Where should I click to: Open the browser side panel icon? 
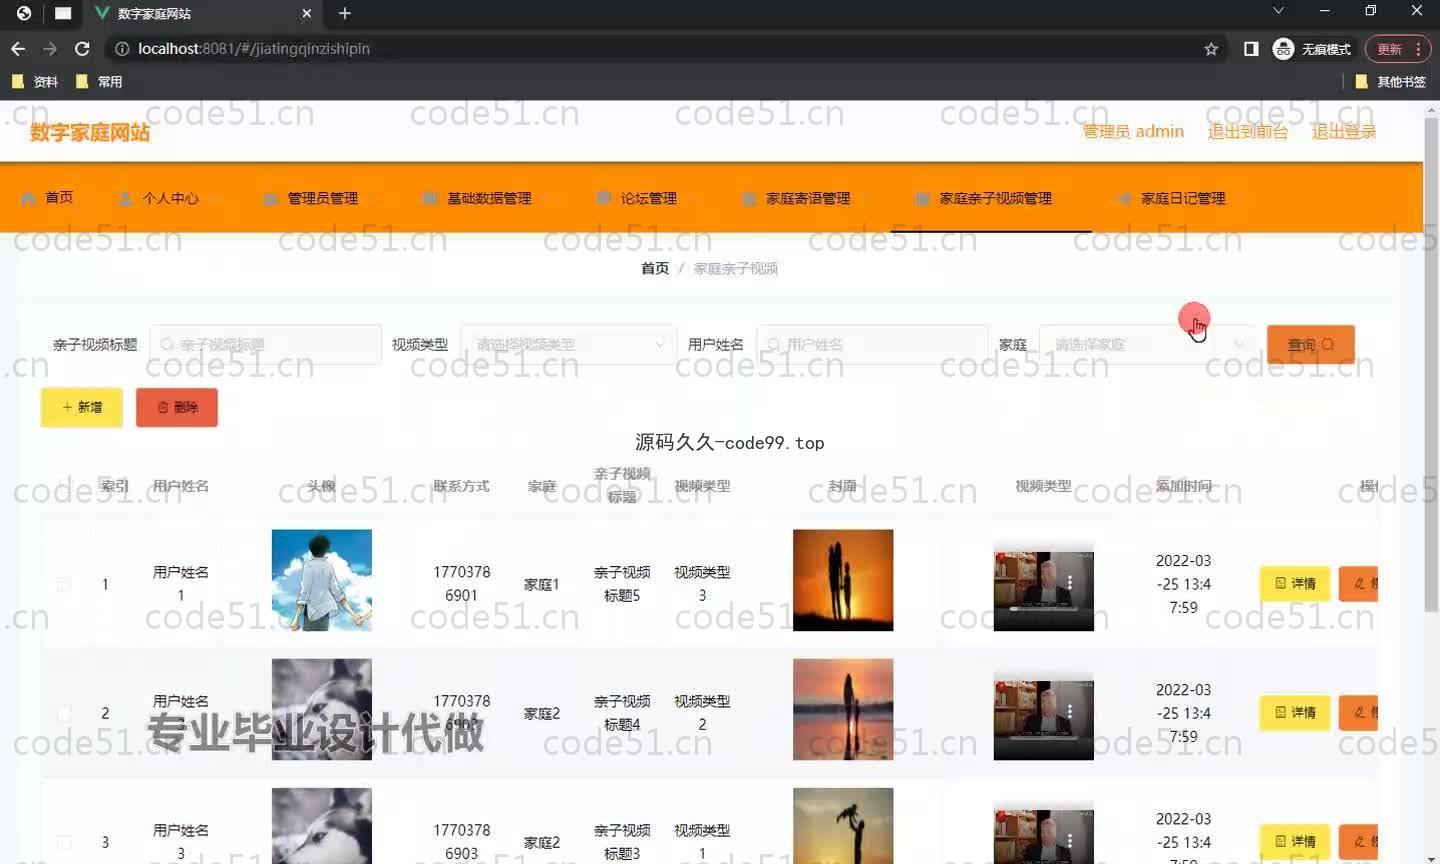[x=1251, y=48]
